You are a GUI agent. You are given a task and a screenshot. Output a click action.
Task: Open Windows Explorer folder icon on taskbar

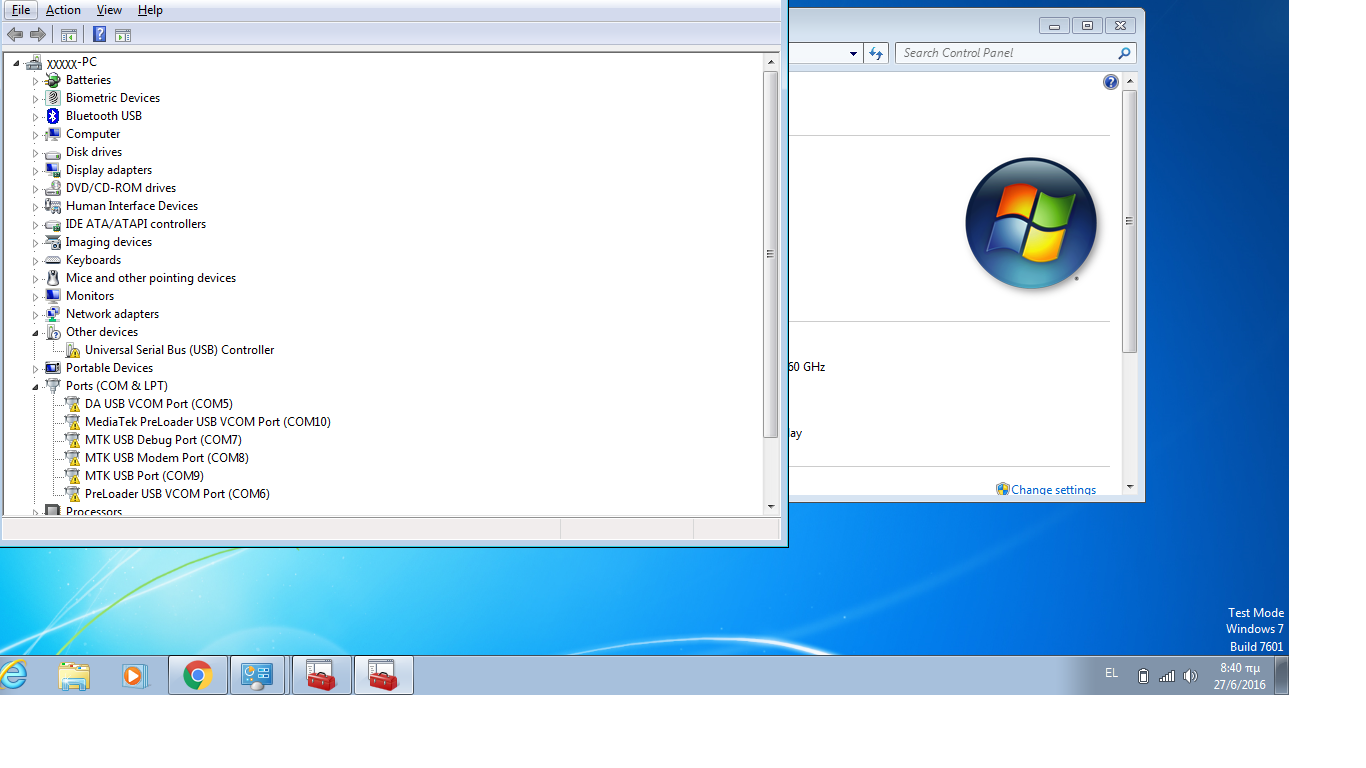coord(74,675)
